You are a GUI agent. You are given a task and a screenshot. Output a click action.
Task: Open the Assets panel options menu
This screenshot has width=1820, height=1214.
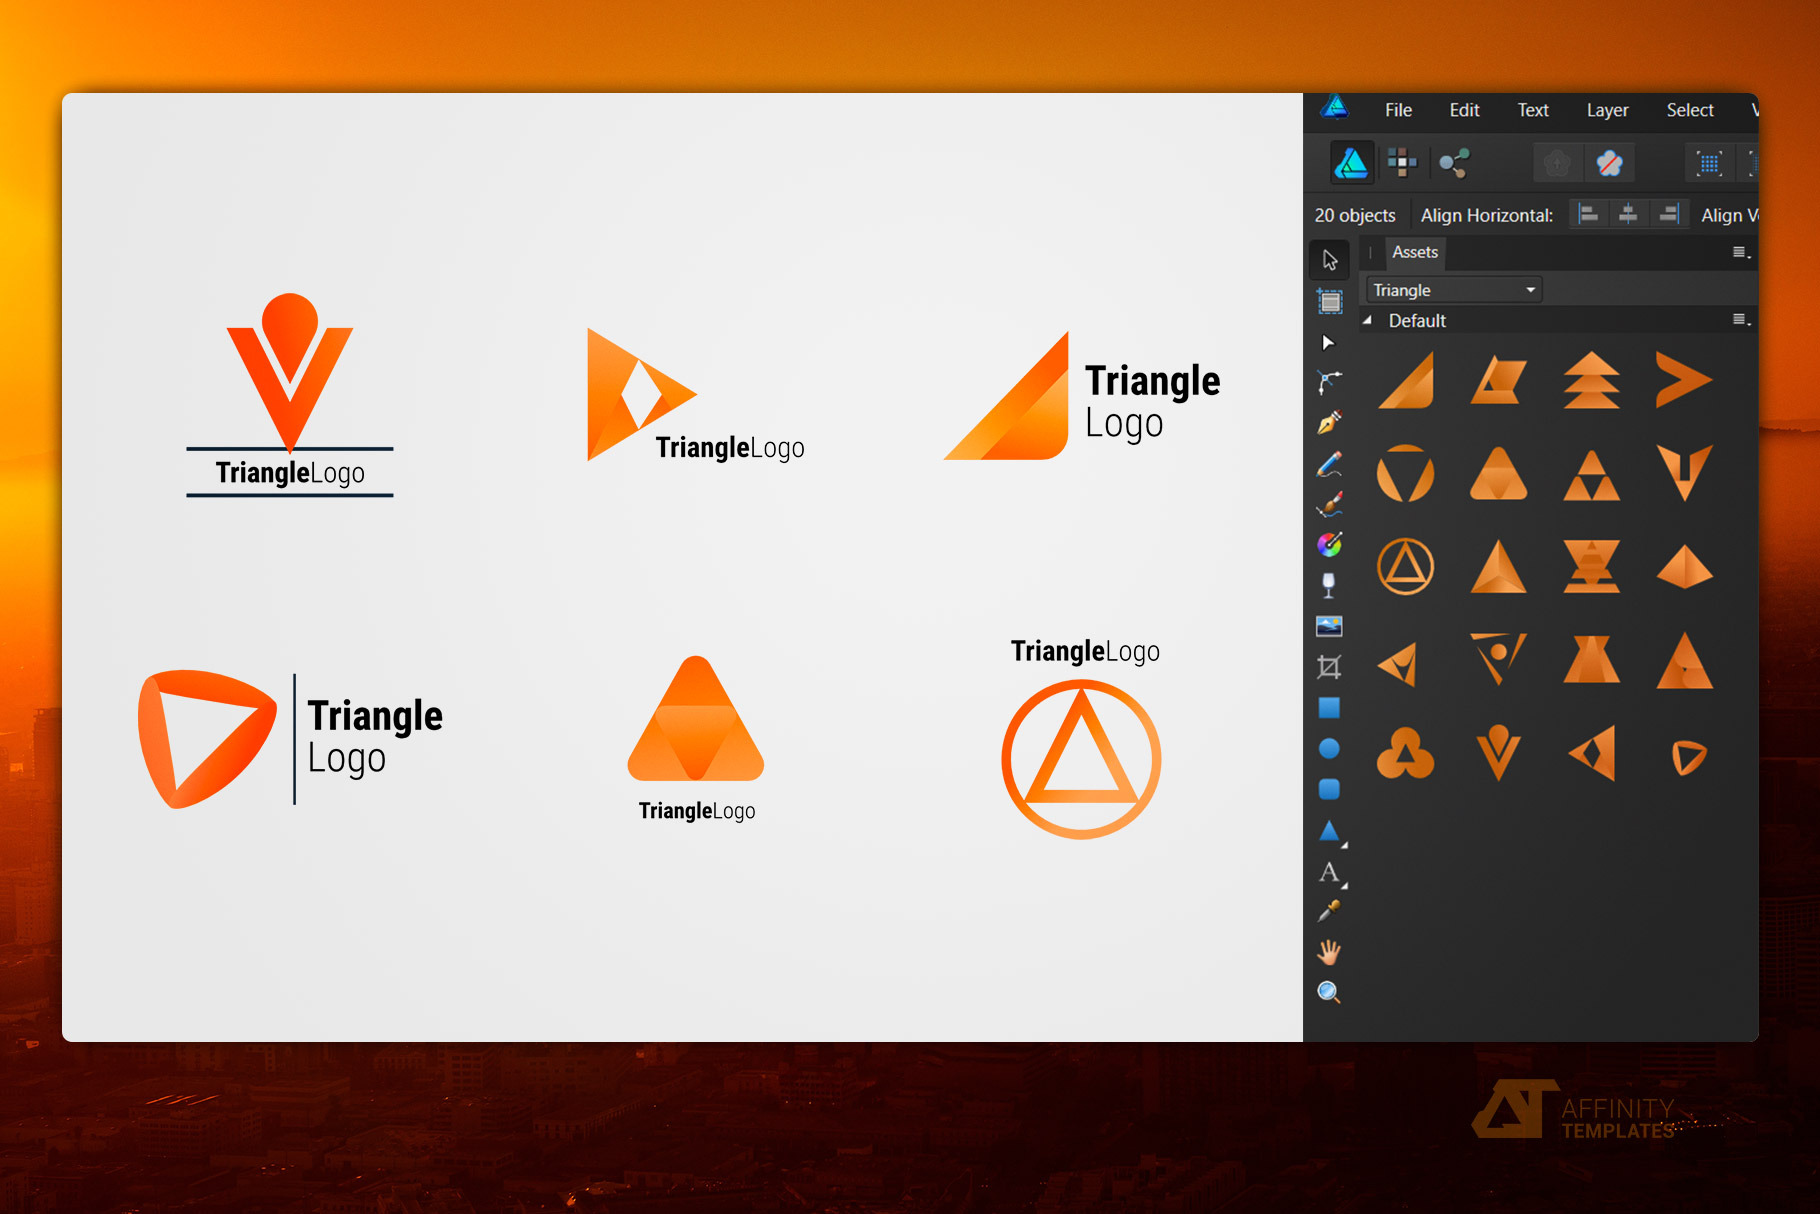coord(1741,253)
